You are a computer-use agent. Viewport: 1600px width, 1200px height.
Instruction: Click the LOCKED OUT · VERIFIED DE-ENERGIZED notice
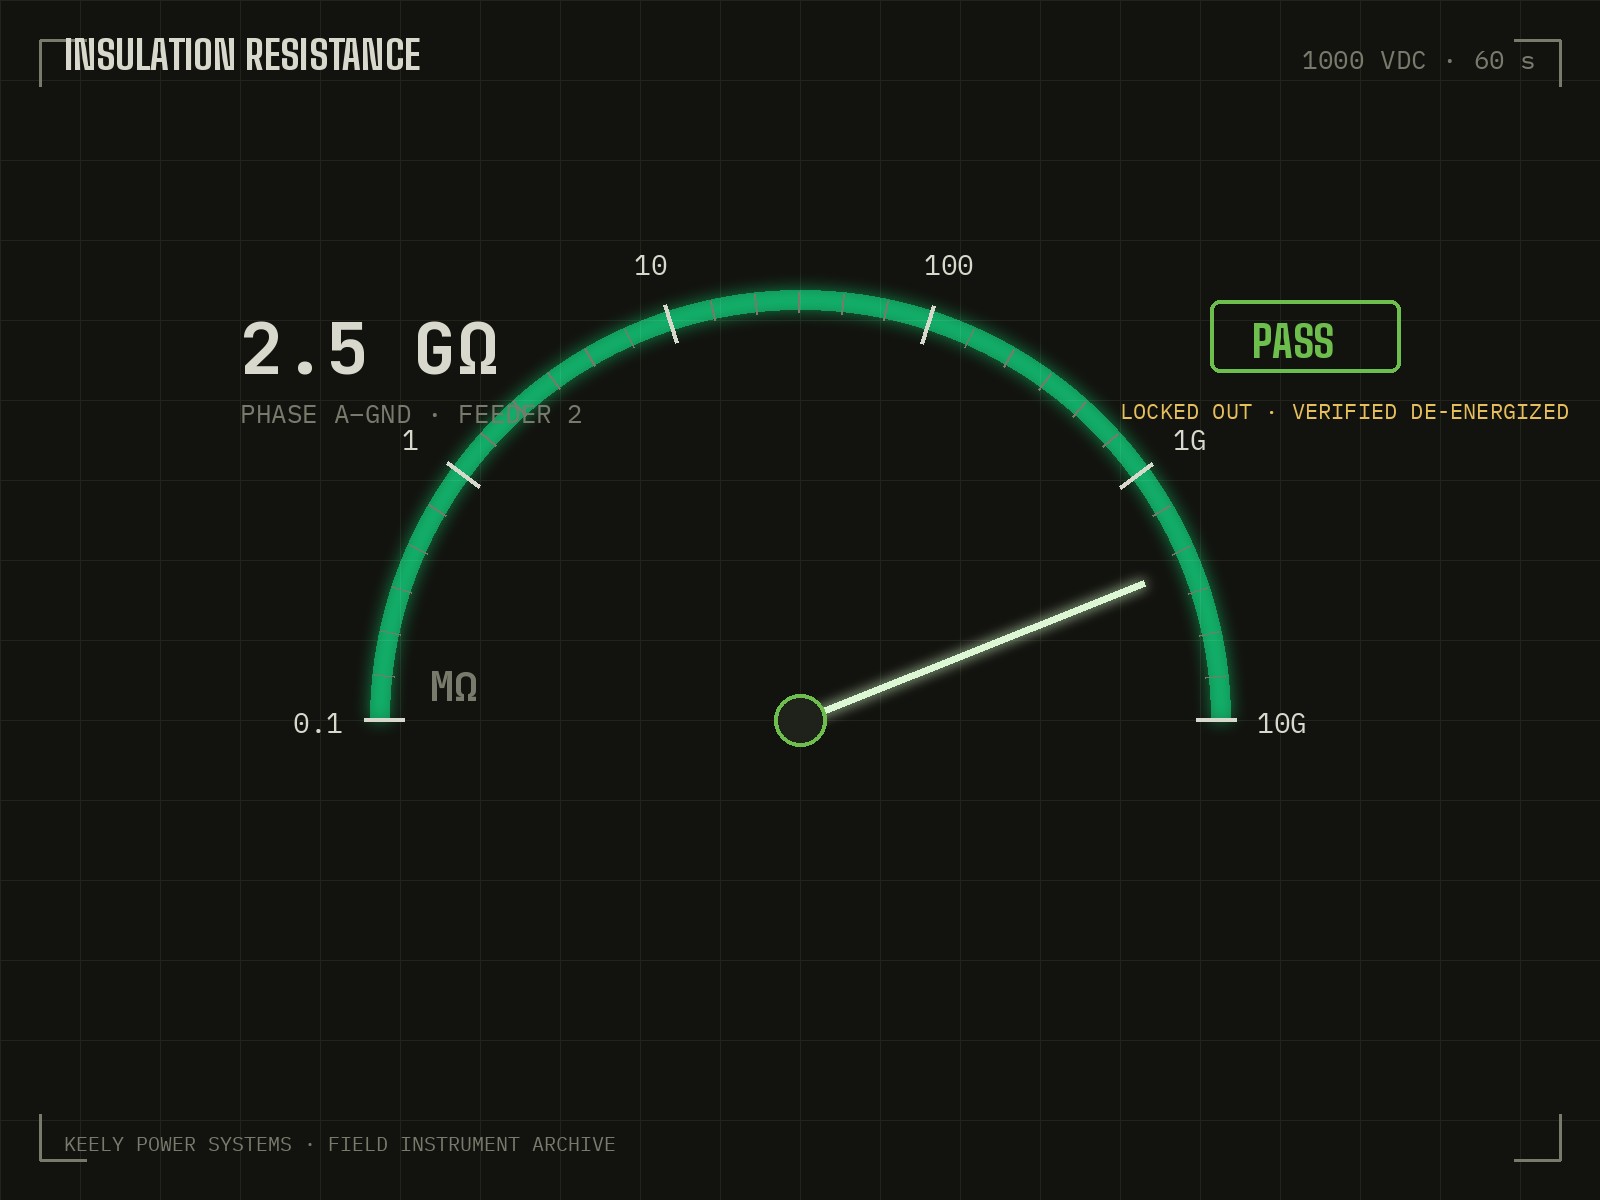(x=1344, y=412)
